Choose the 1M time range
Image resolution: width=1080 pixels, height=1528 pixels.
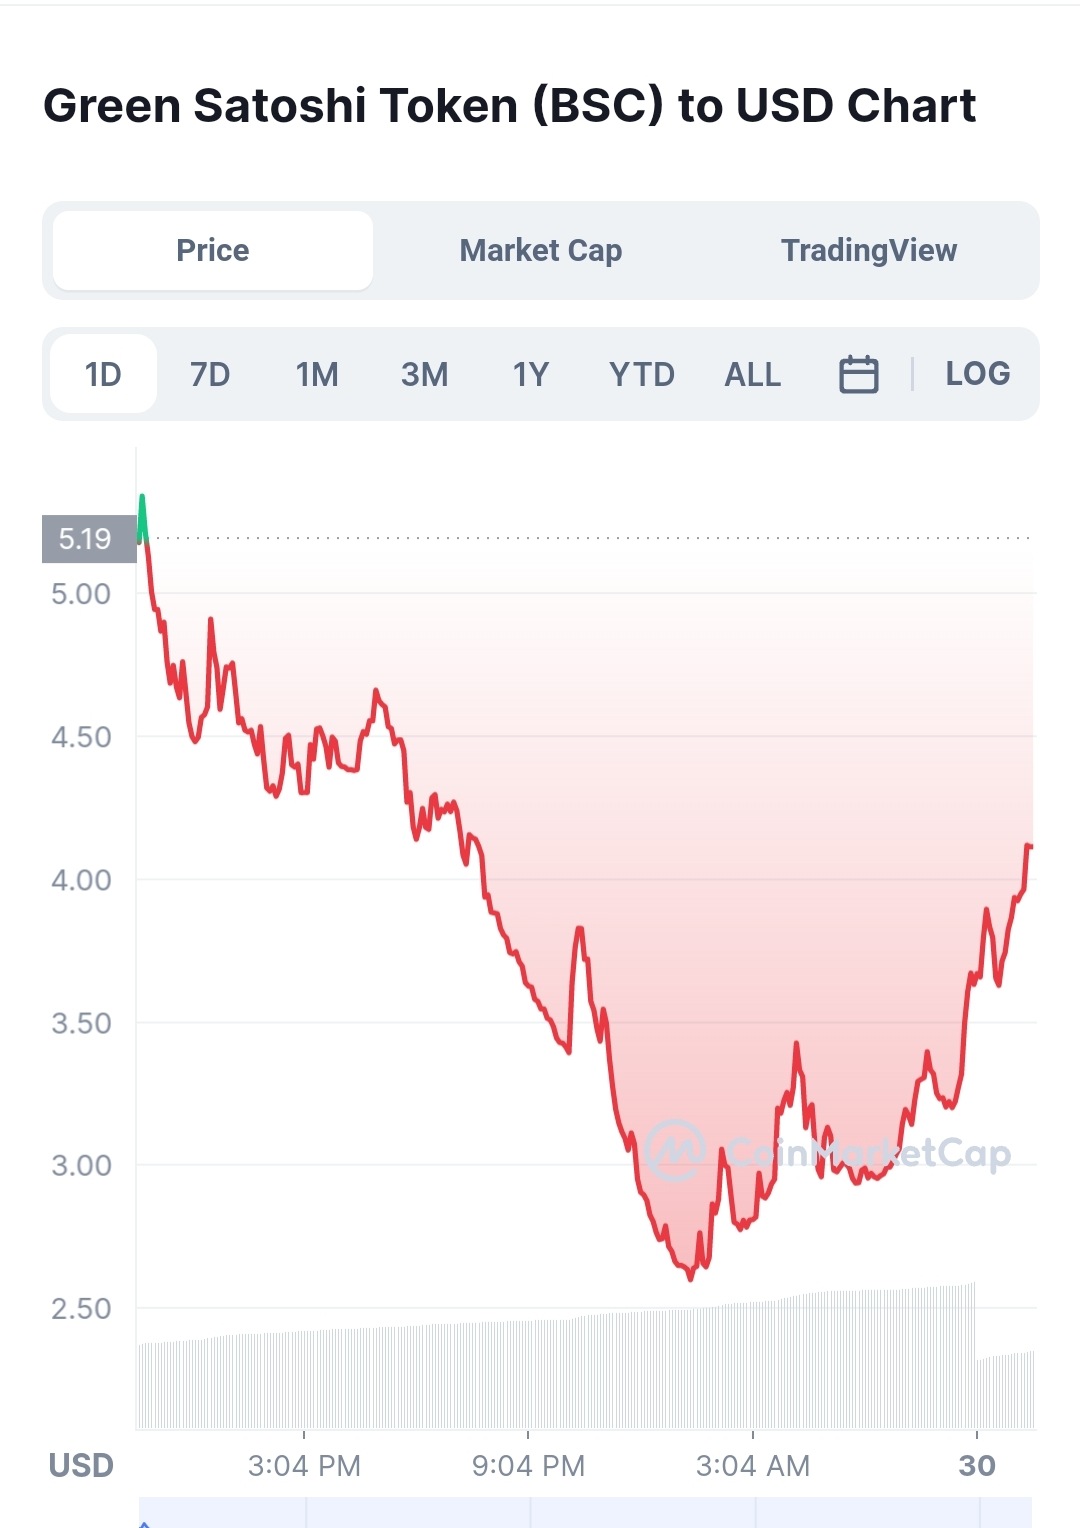(x=317, y=374)
